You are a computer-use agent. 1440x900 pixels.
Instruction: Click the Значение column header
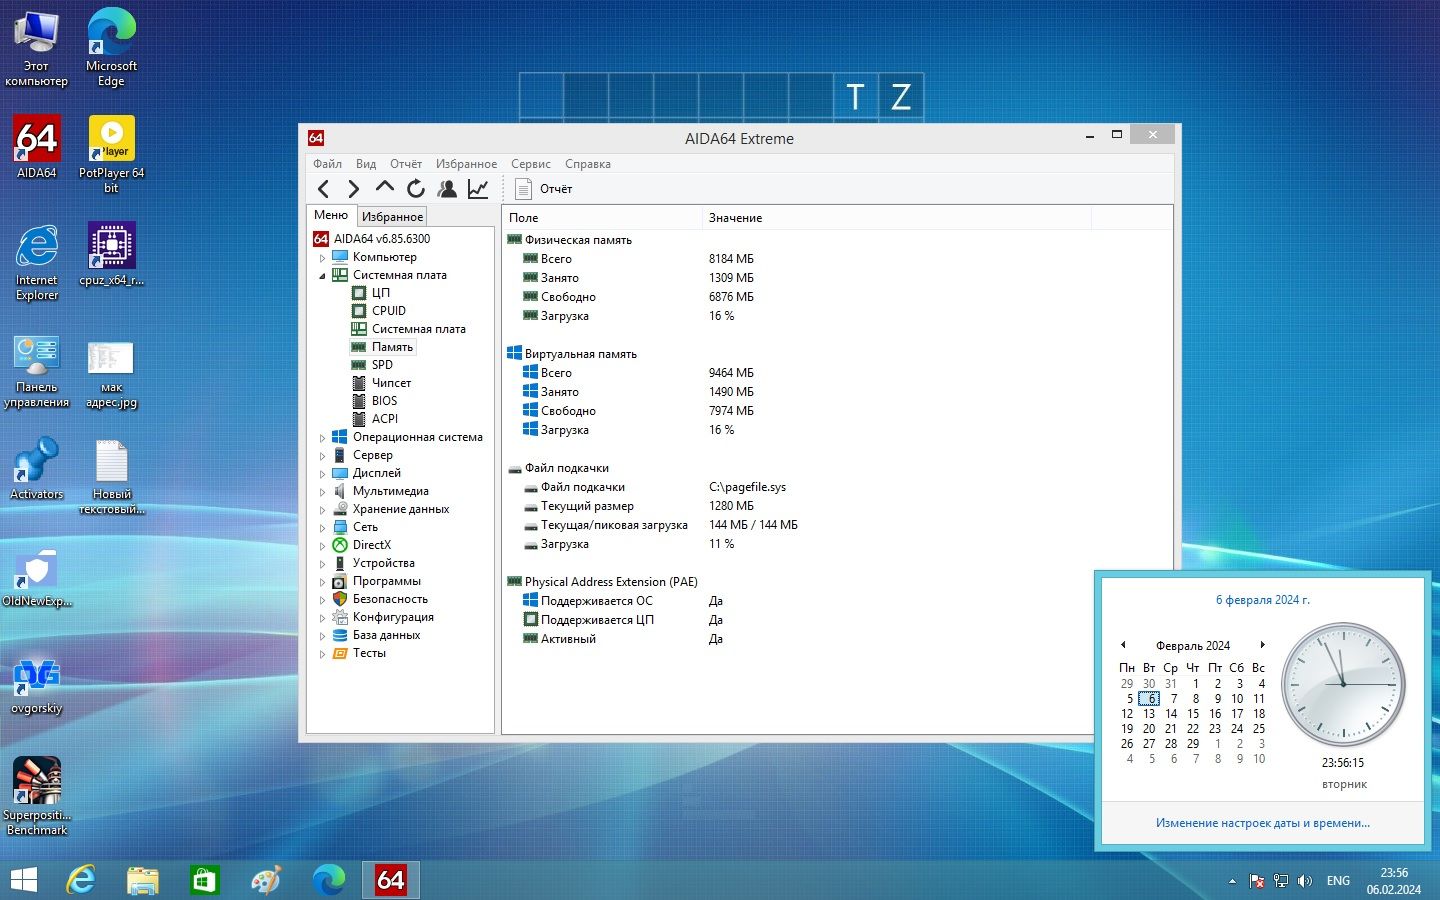click(896, 218)
